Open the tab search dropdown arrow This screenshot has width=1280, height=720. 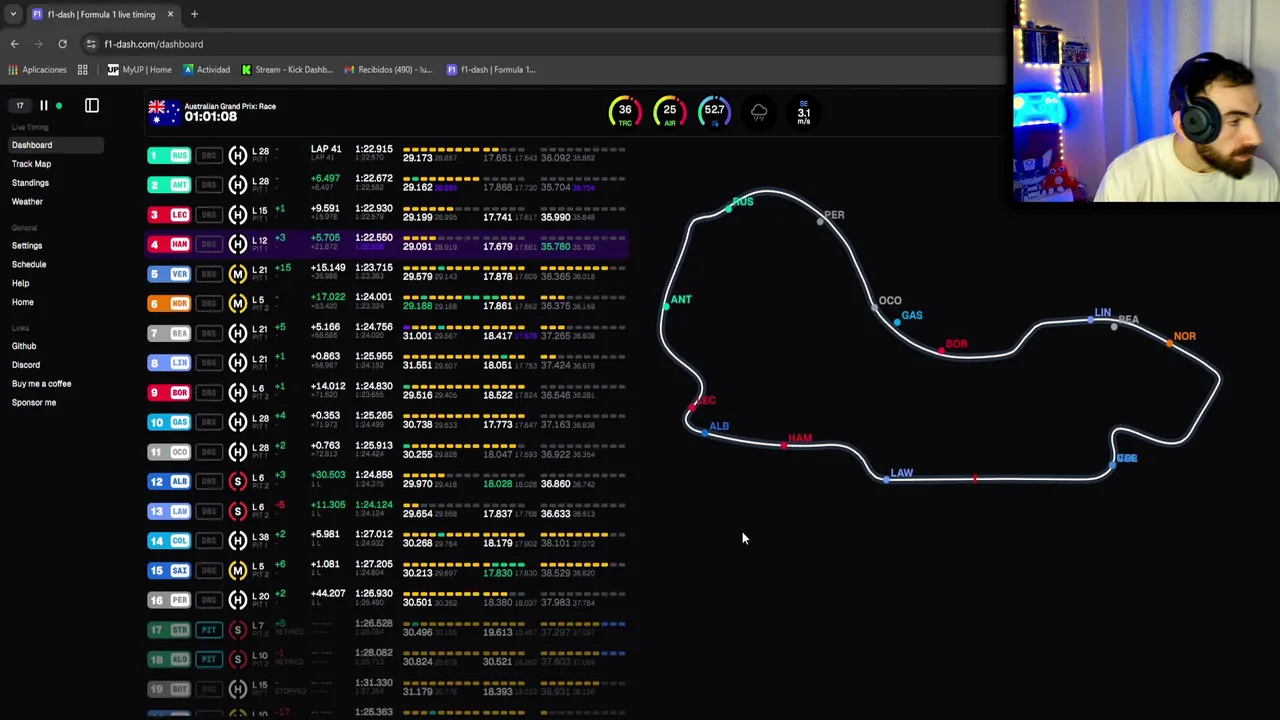(12, 14)
